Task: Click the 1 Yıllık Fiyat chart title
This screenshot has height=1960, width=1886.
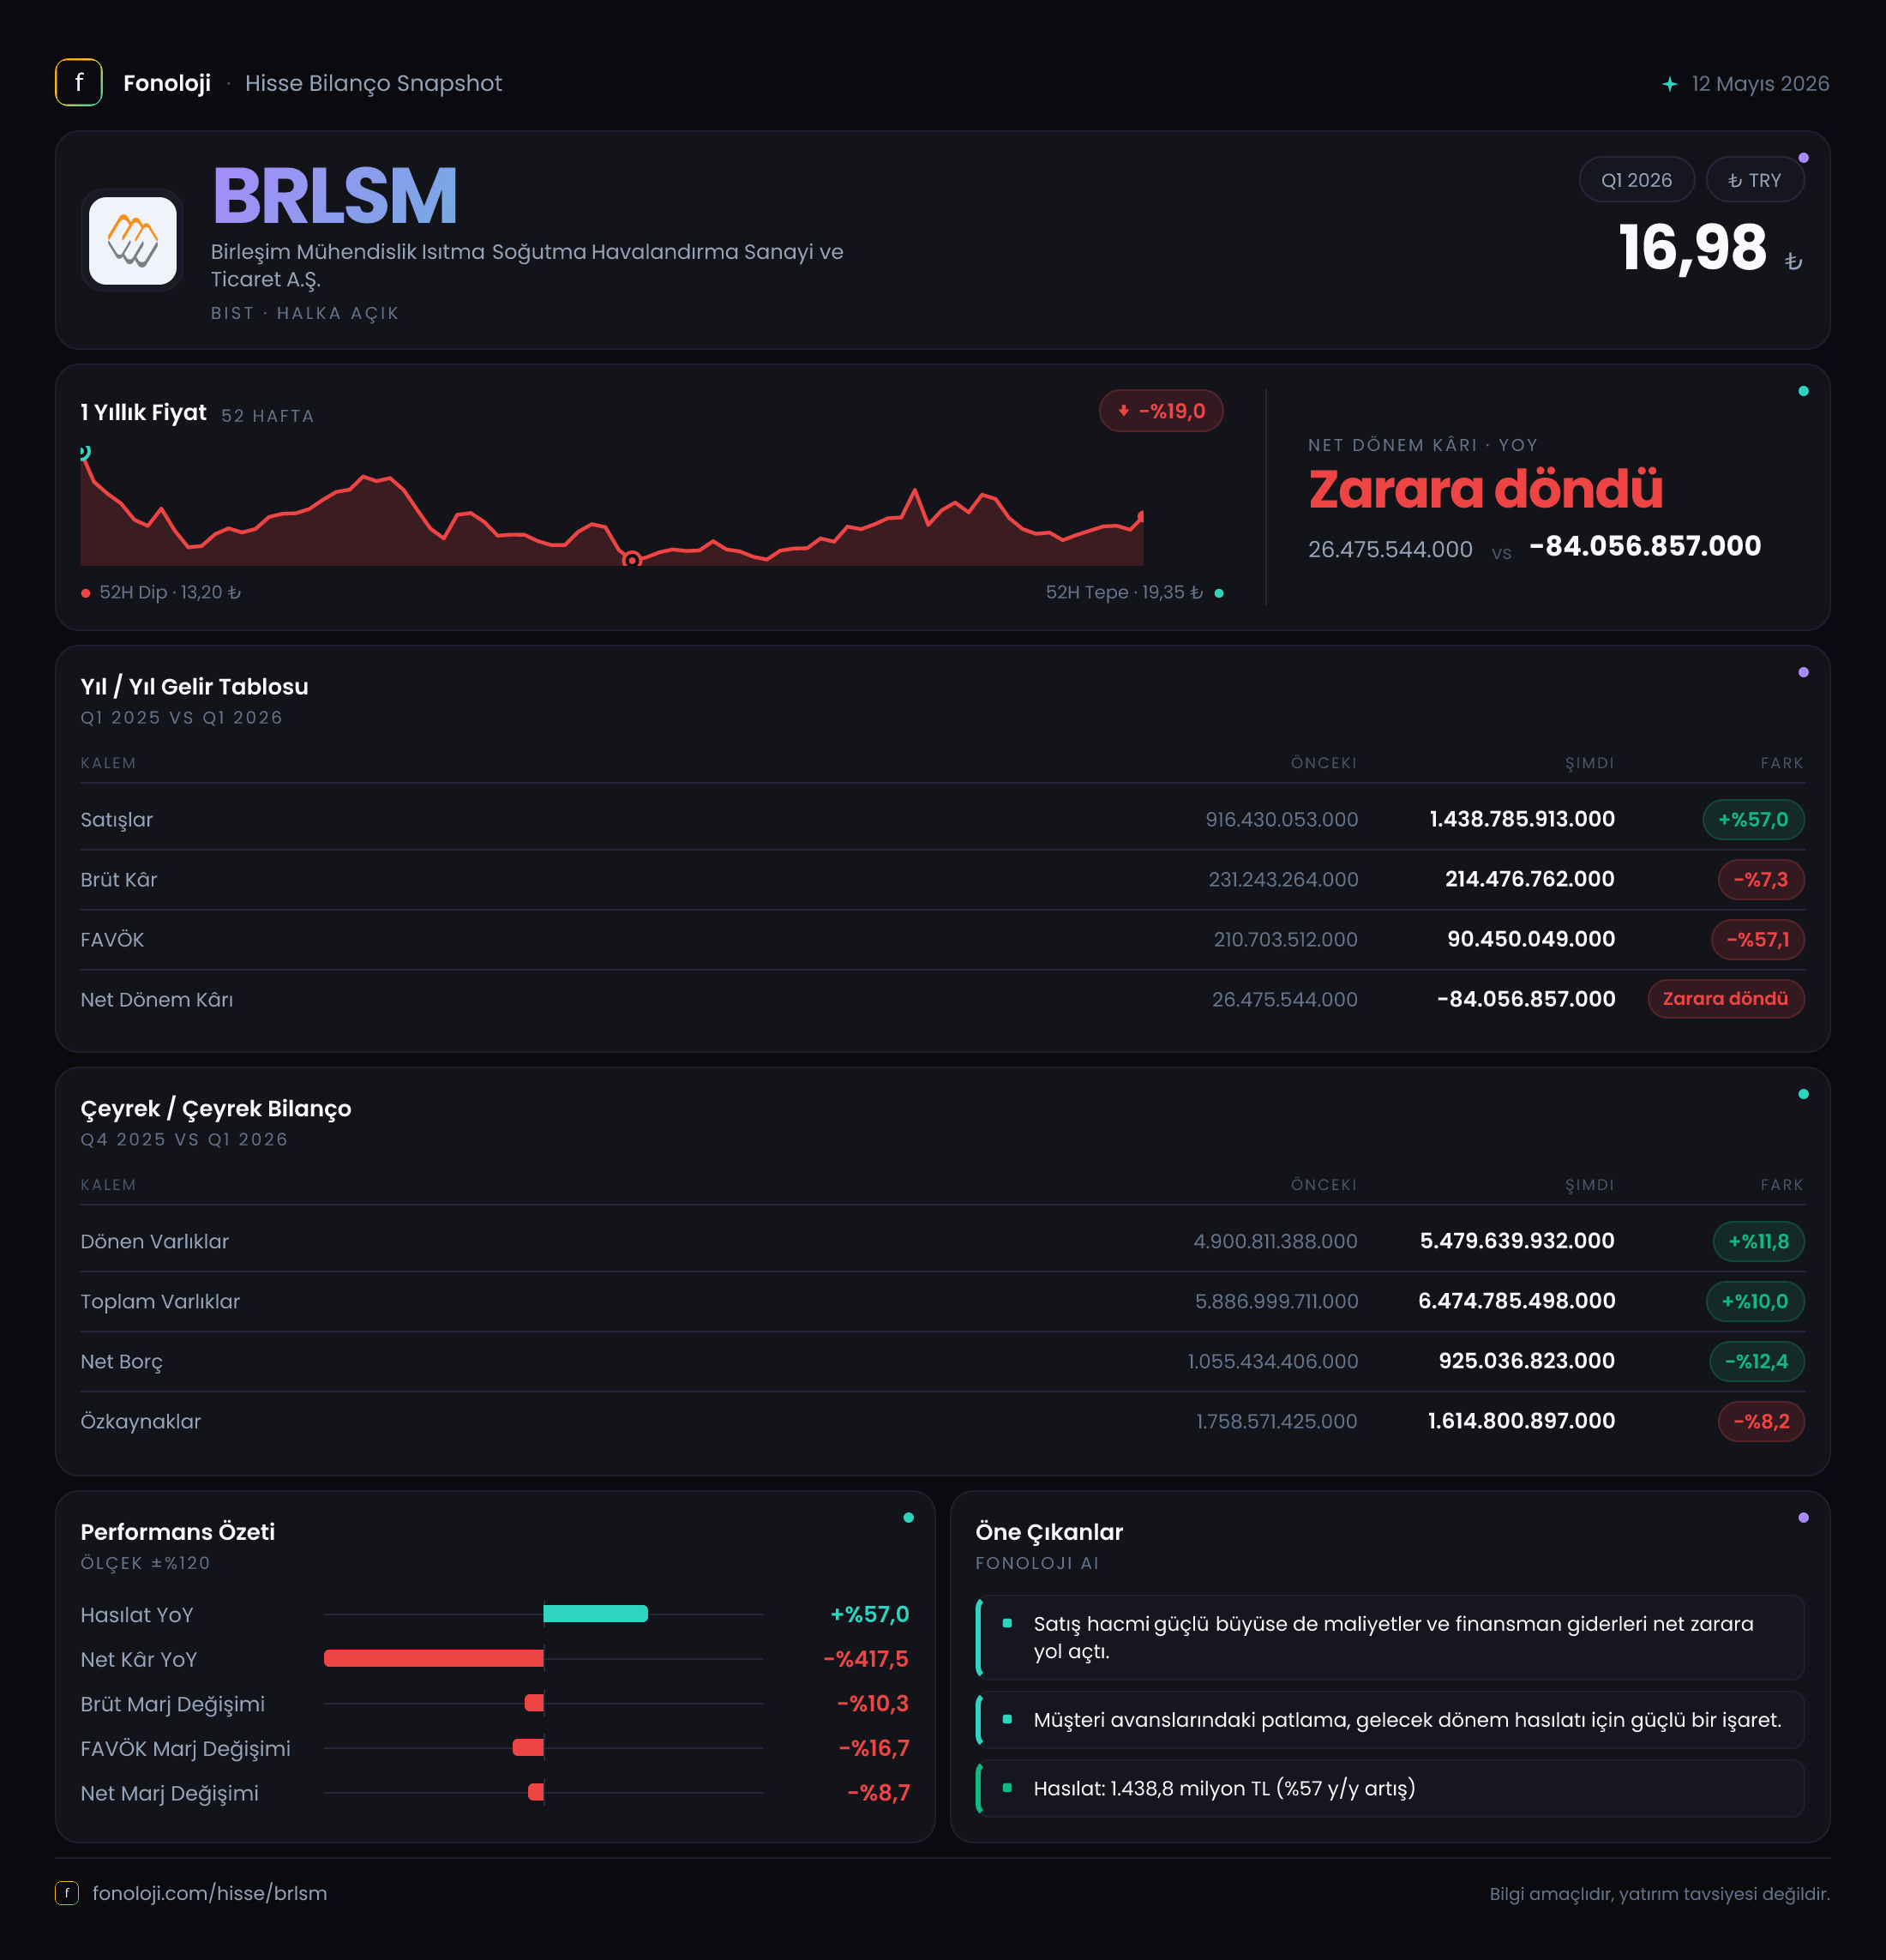Action: click(143, 413)
